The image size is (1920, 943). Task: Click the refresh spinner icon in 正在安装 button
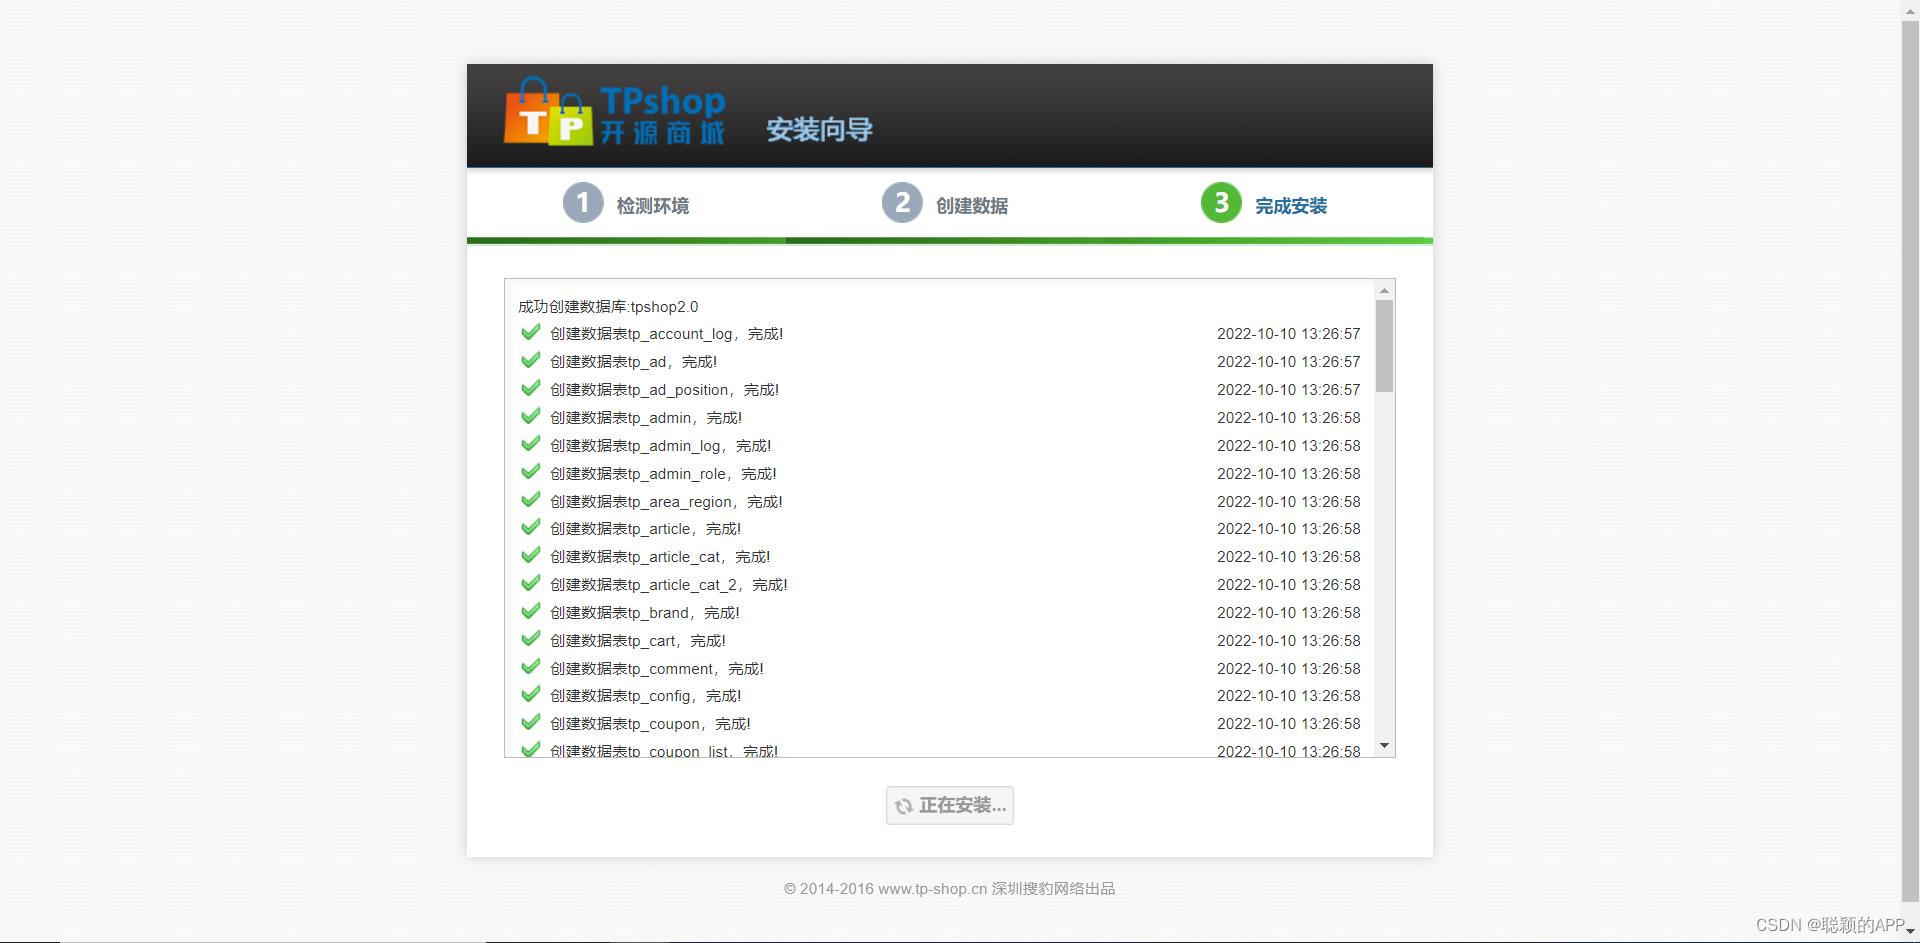(905, 805)
